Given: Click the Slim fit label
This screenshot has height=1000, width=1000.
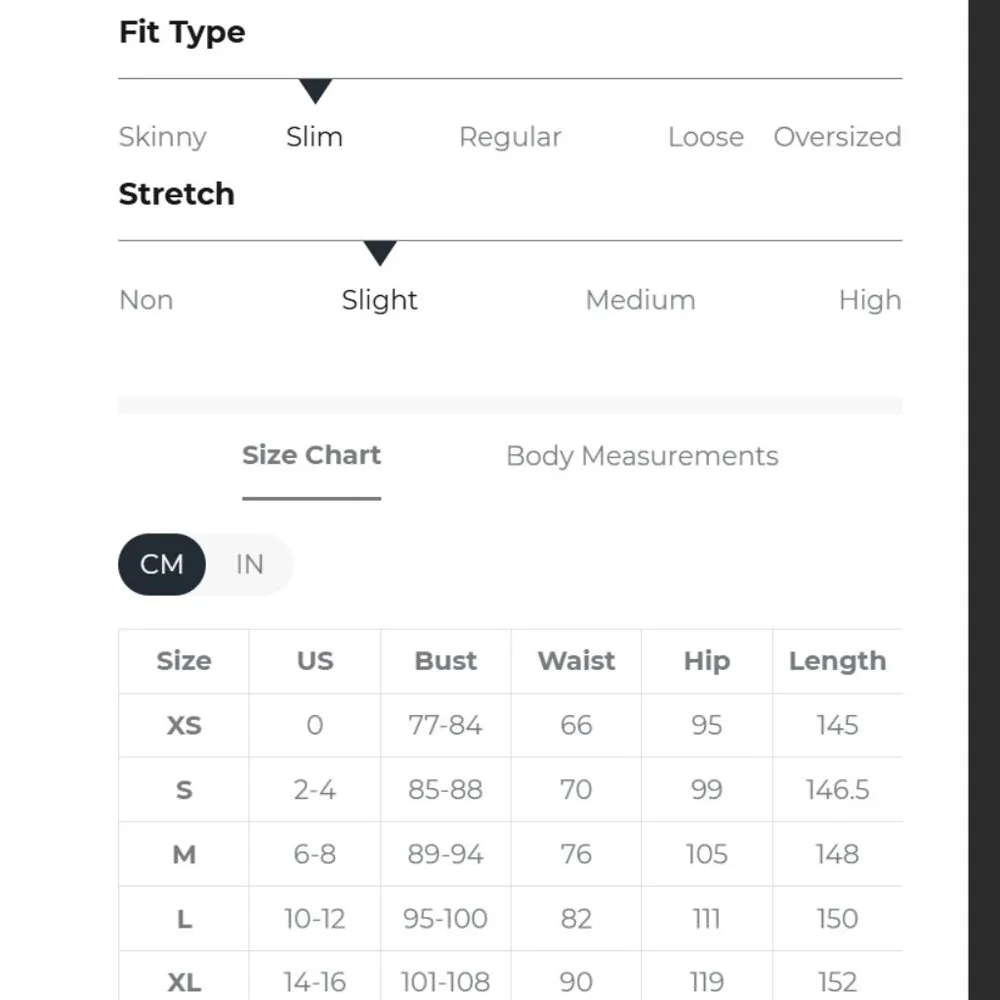Looking at the screenshot, I should click(x=314, y=137).
